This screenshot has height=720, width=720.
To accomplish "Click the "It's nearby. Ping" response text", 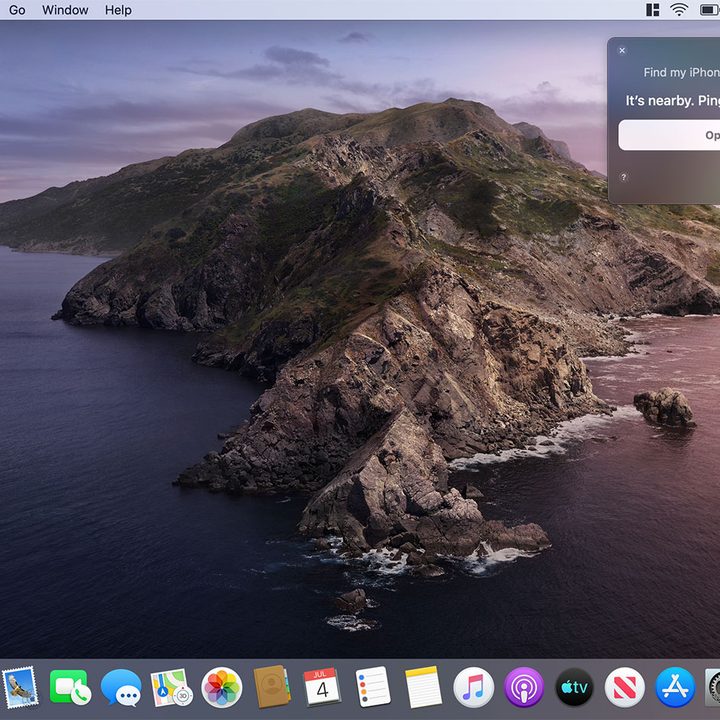I will (672, 101).
